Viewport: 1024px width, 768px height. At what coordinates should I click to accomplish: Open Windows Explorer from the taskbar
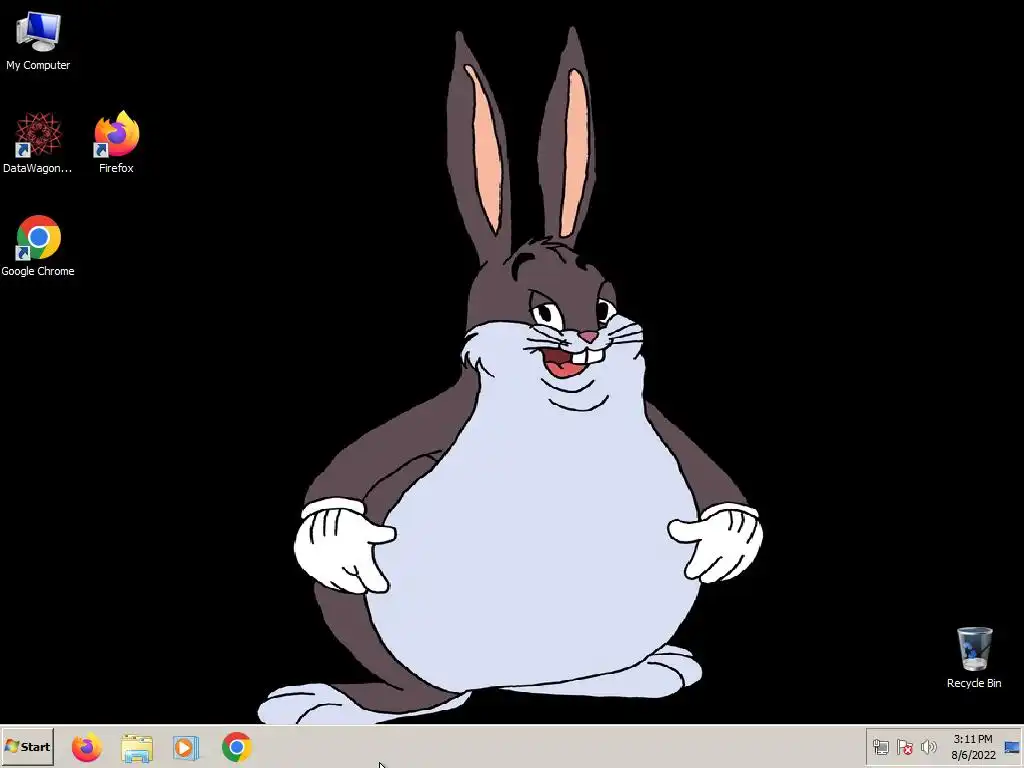136,748
